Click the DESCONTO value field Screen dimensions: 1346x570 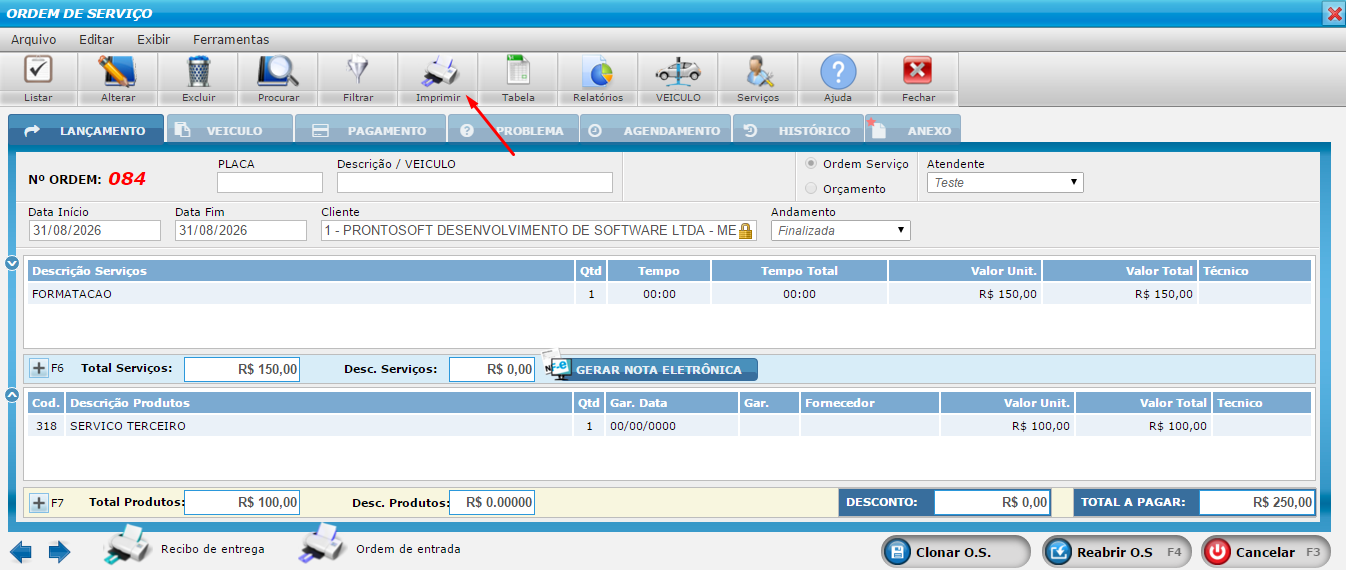[992, 502]
